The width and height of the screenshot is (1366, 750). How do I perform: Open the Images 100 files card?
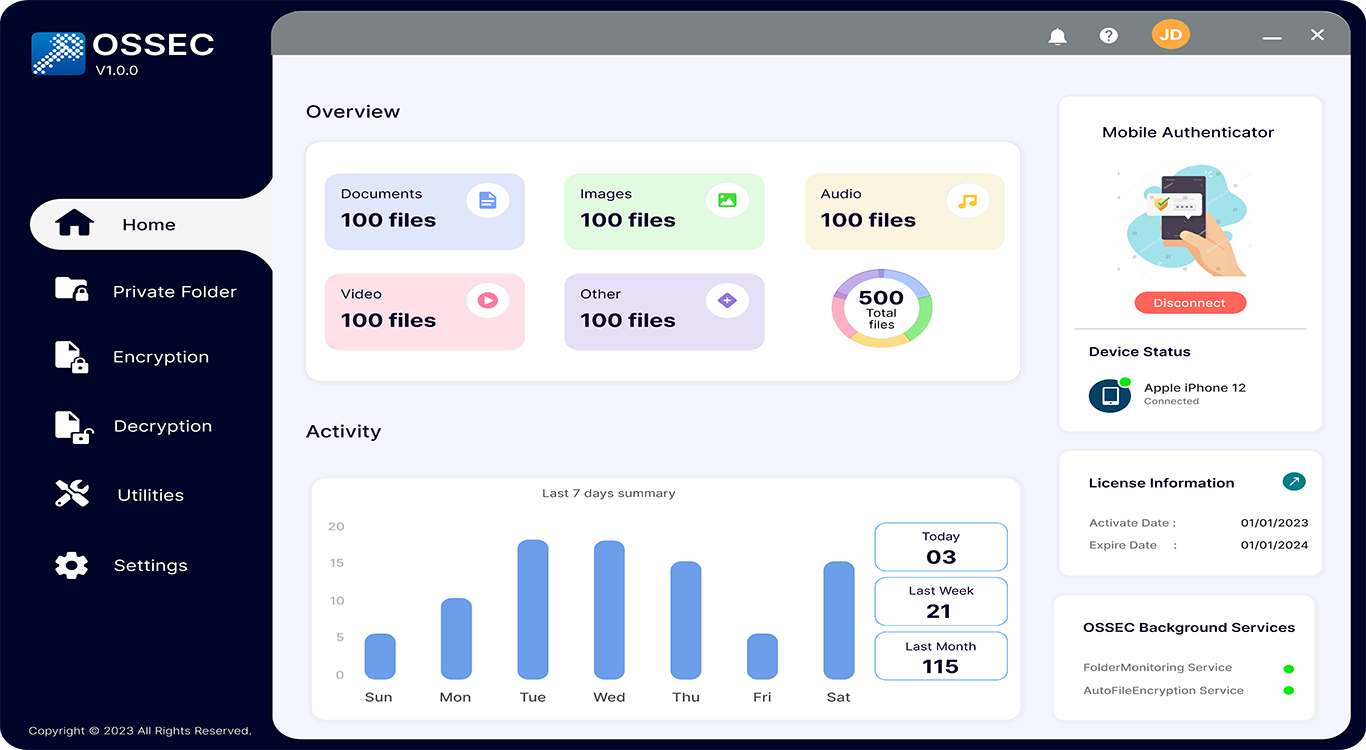(x=664, y=211)
